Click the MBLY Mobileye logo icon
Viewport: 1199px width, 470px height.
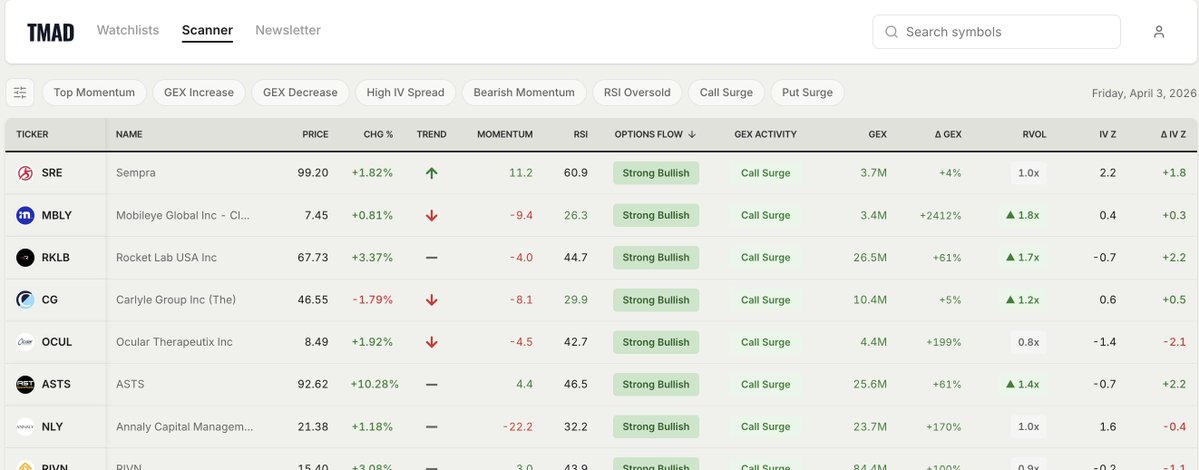[25, 216]
